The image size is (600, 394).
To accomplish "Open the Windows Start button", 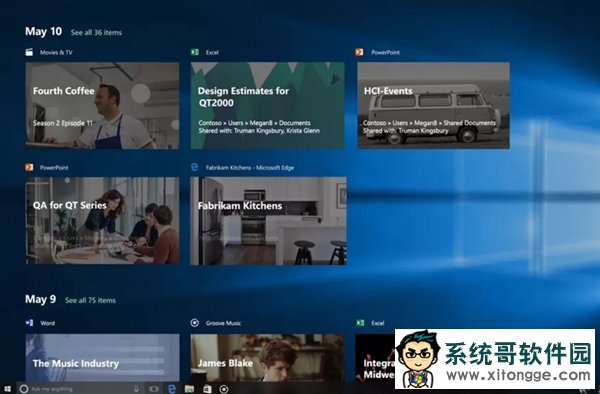I will [x=7, y=389].
